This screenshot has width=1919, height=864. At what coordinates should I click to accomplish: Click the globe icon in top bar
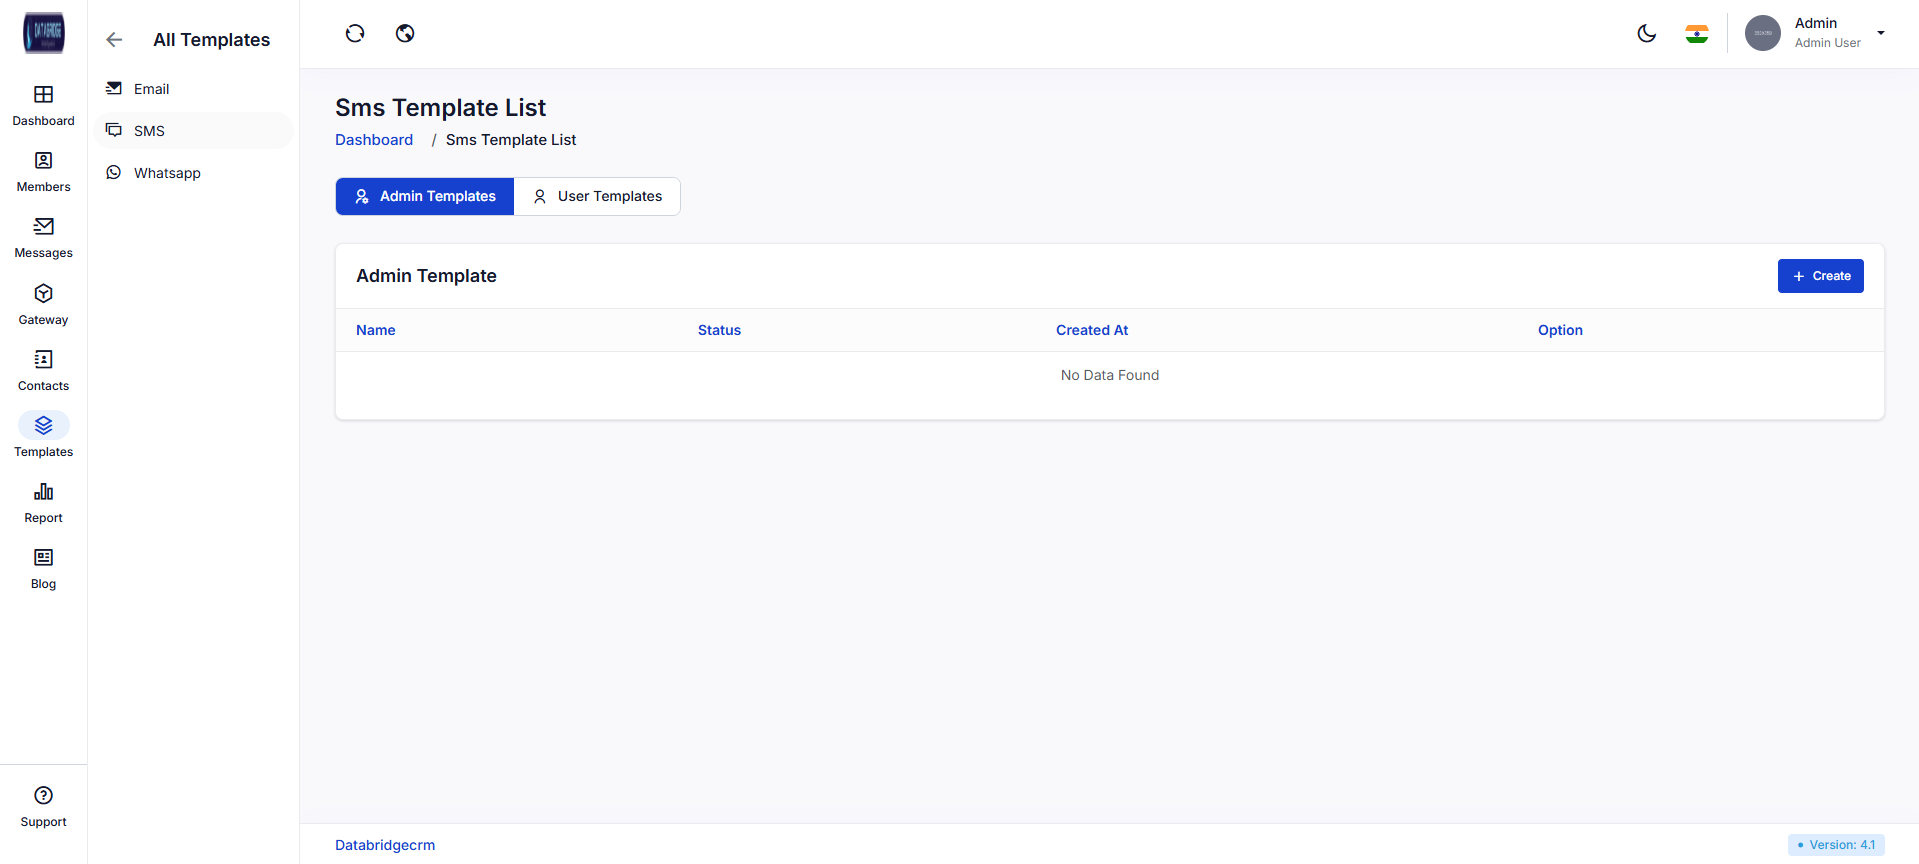click(405, 34)
